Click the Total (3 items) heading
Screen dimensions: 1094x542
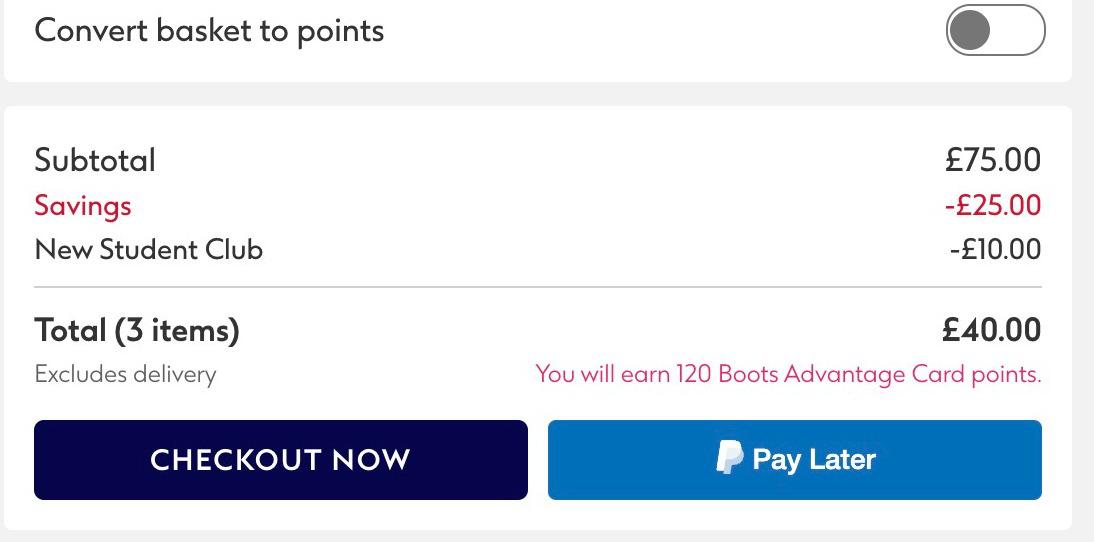point(137,330)
